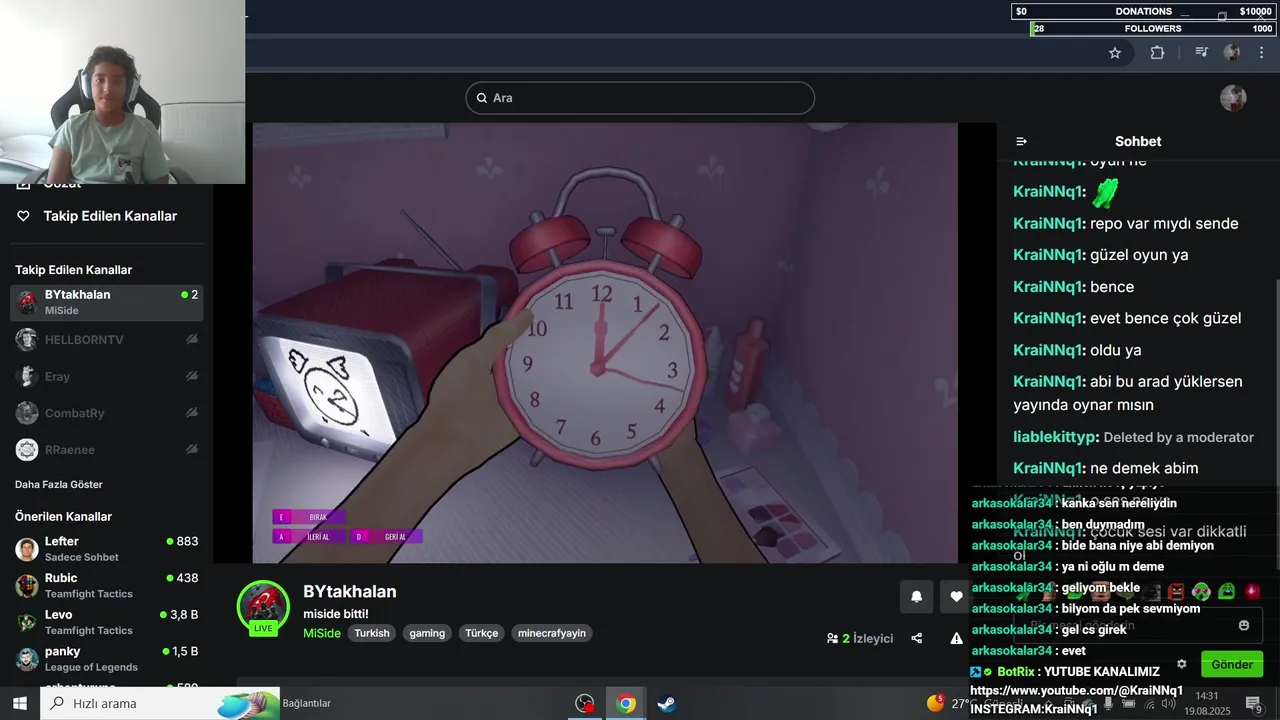Screen dimensions: 1280x720
Task: Click the BYtakhalan streamer avatar with LIVE badge
Action: coord(263,607)
